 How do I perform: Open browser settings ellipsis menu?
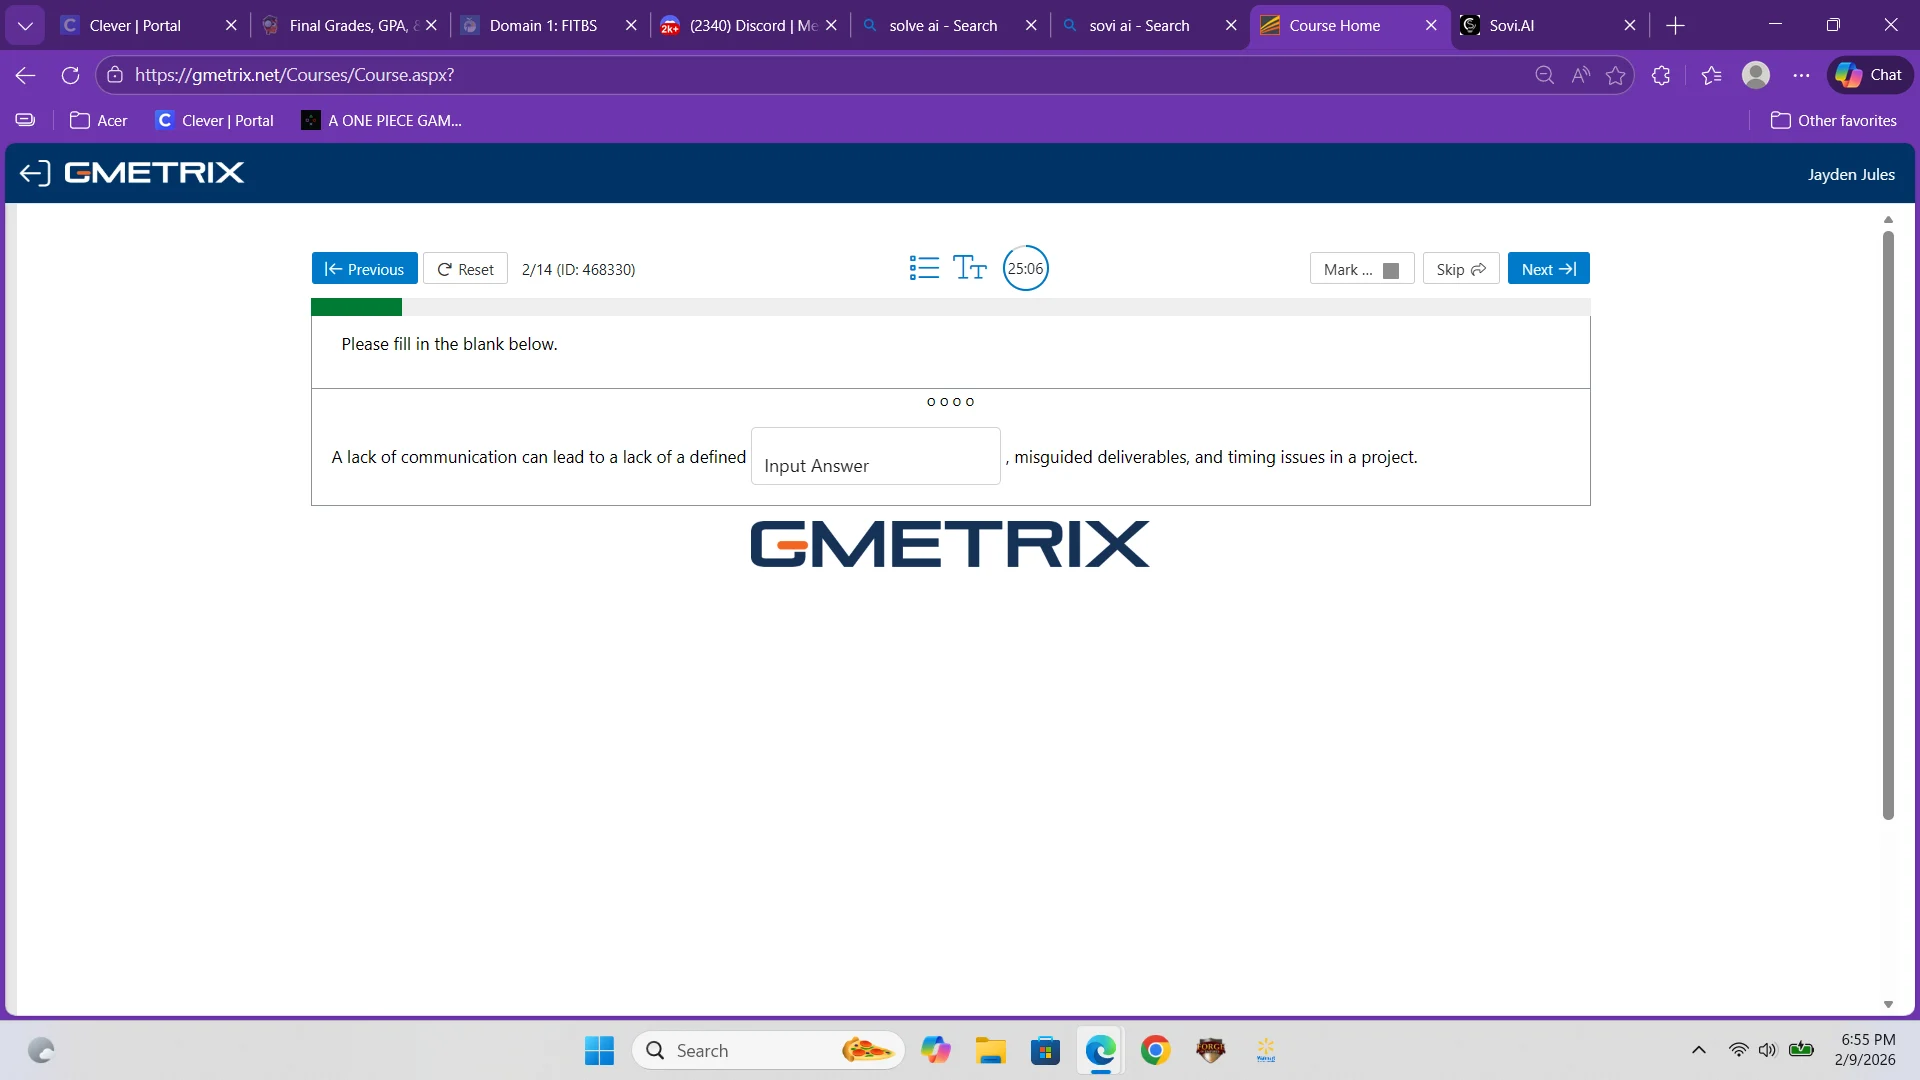pyautogui.click(x=1801, y=75)
